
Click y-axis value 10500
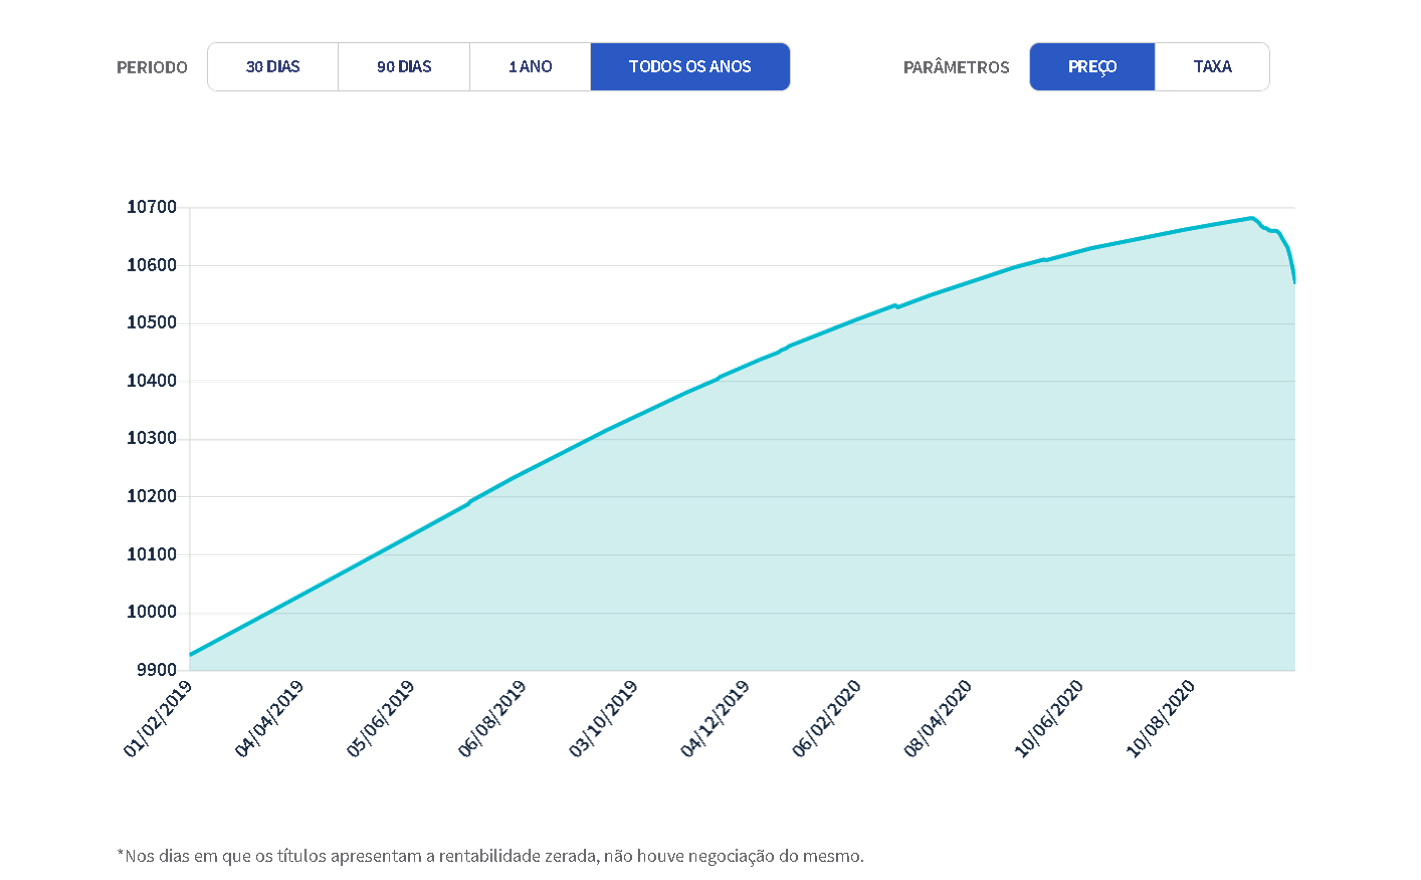[152, 322]
